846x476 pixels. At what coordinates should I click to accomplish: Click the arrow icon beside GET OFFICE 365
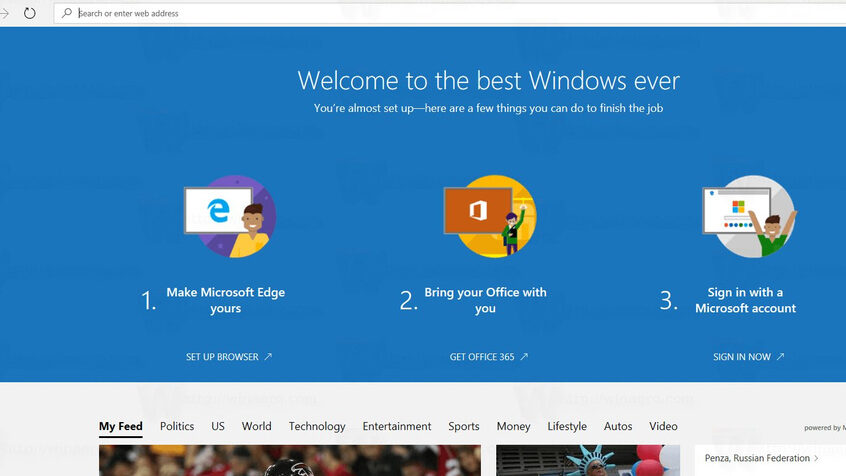524,357
